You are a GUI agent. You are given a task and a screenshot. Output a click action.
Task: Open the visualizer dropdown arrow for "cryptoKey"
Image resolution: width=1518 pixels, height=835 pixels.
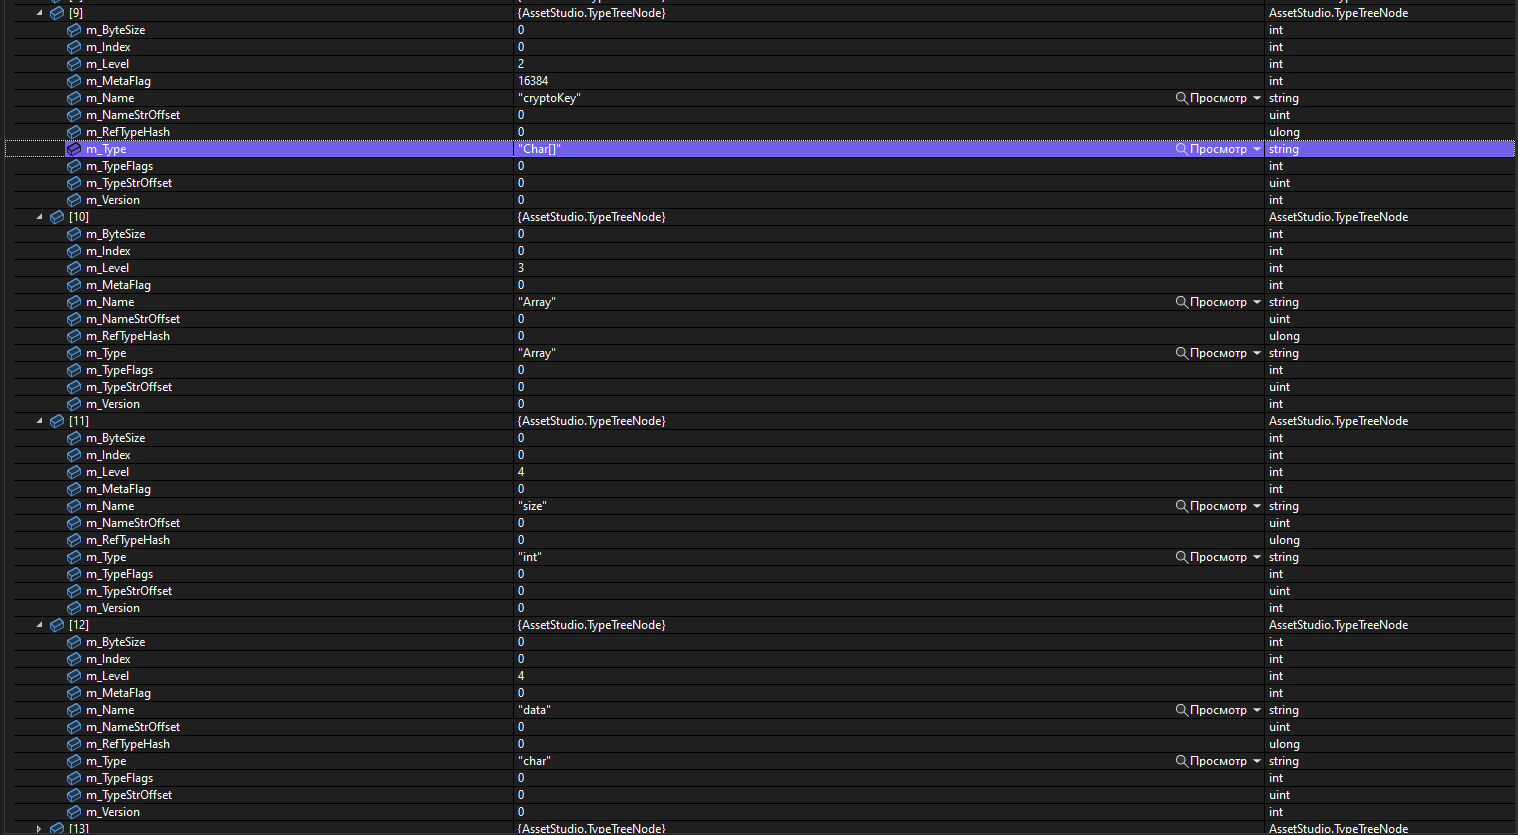pyautogui.click(x=1257, y=98)
